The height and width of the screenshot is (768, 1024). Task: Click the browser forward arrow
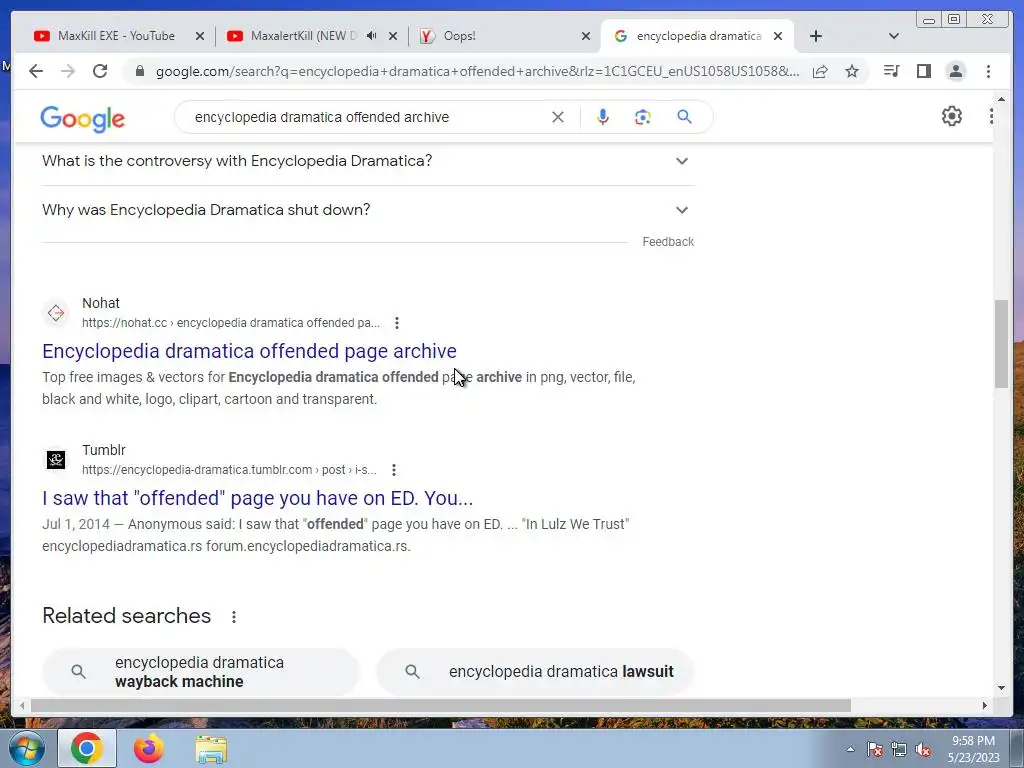[68, 71]
